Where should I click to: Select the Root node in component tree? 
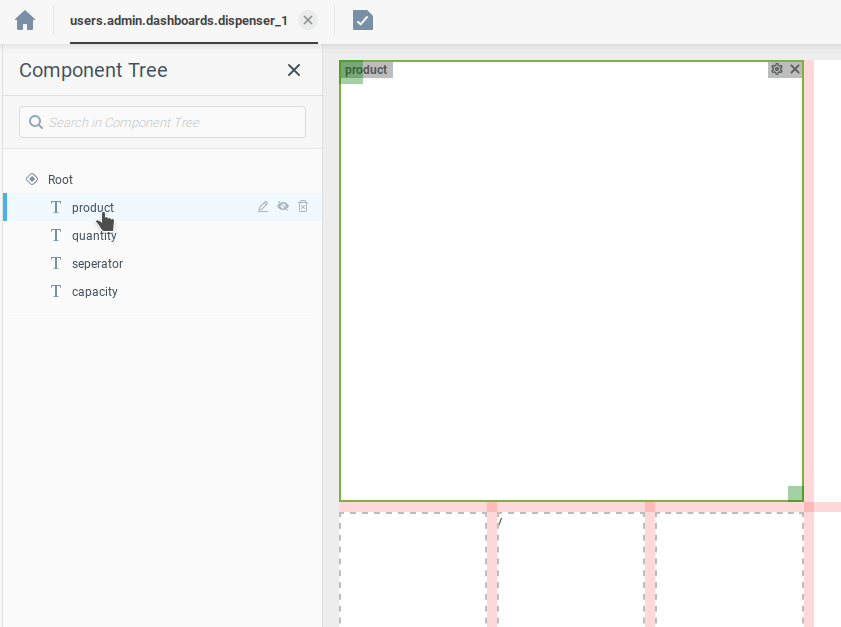click(x=60, y=180)
